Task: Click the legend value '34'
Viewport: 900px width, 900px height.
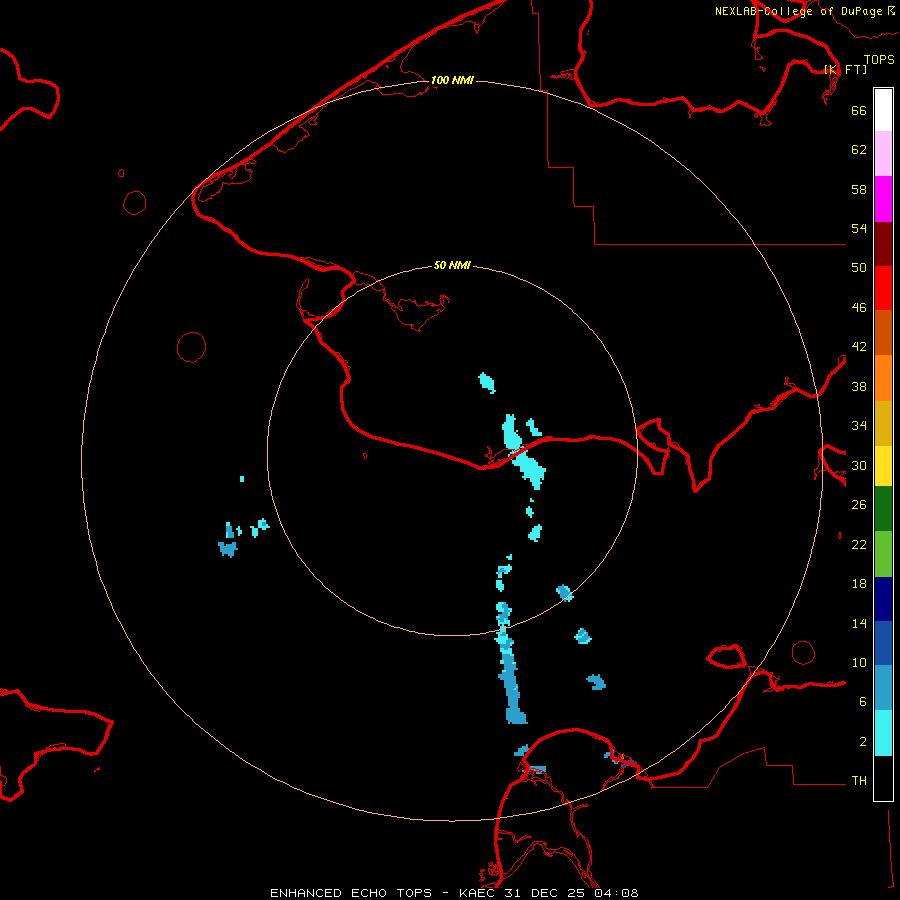Action: click(859, 426)
